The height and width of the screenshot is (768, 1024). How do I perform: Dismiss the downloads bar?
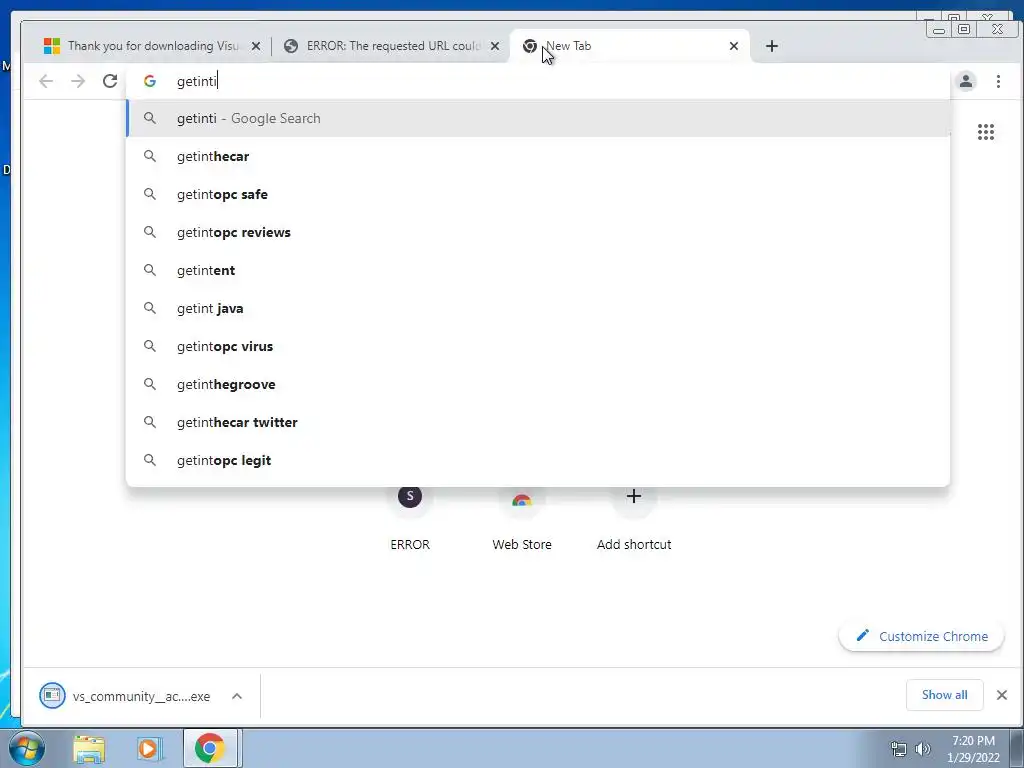[1001, 695]
